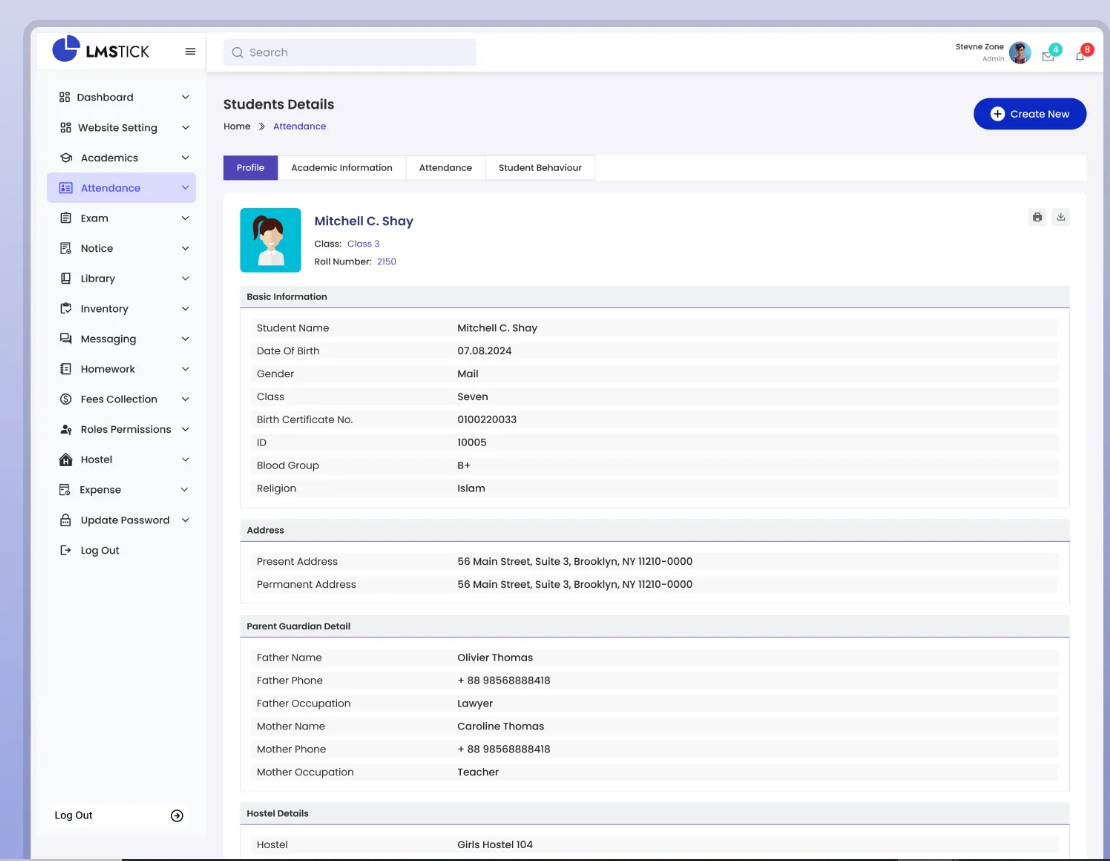1110x861 pixels.
Task: Open the mail inbox icon
Action: click(x=1048, y=56)
